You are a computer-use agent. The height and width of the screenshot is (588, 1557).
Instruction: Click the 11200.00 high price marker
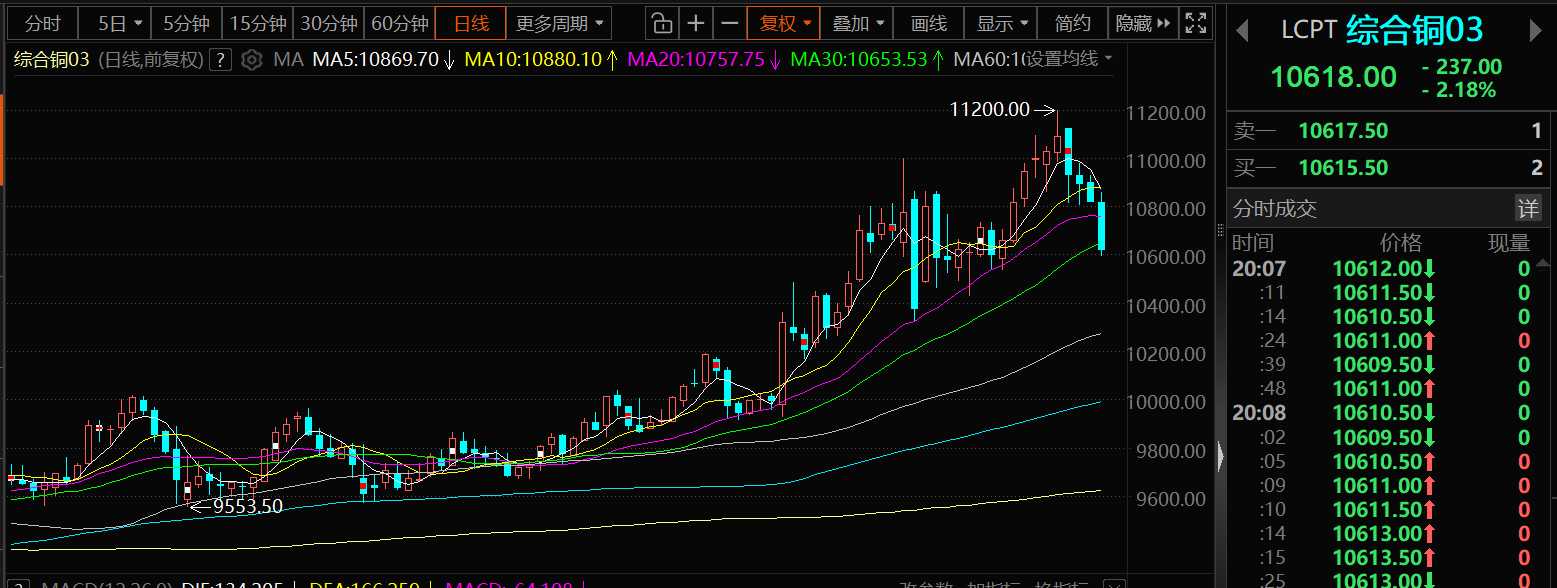(989, 109)
